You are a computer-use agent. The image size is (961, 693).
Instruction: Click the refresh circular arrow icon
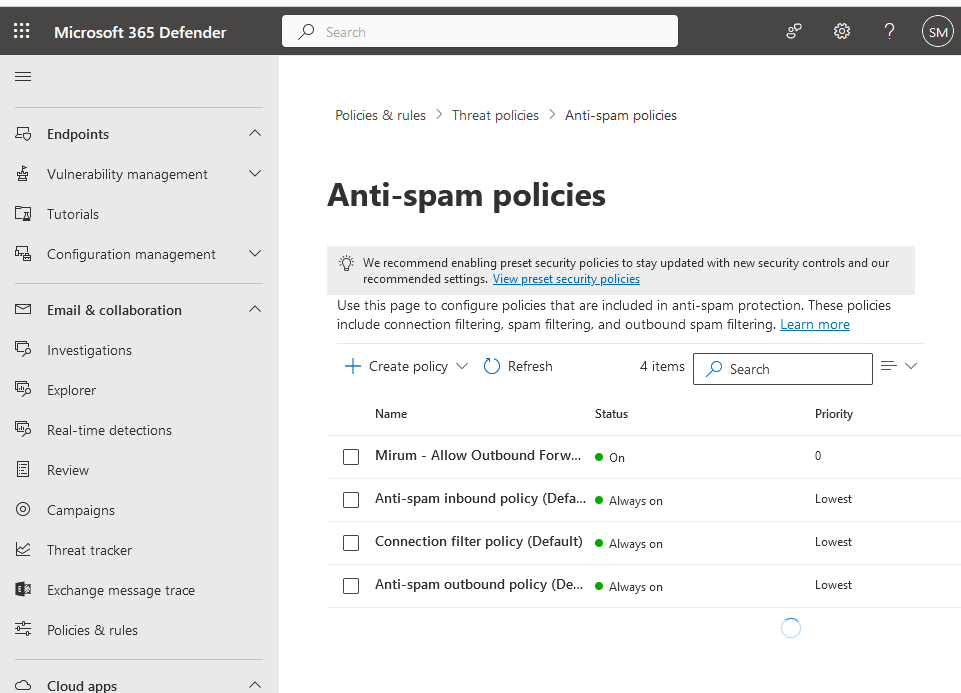(x=492, y=366)
